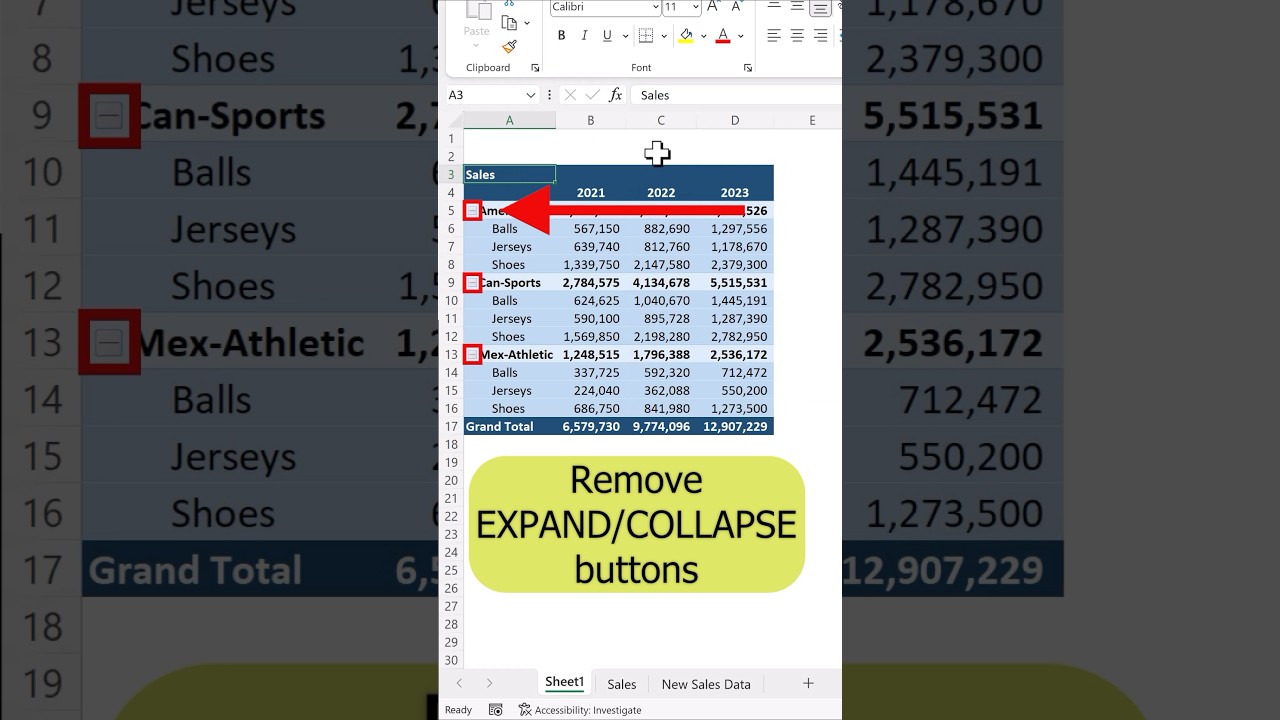
Task: Apply the Borders button
Action: (x=646, y=36)
